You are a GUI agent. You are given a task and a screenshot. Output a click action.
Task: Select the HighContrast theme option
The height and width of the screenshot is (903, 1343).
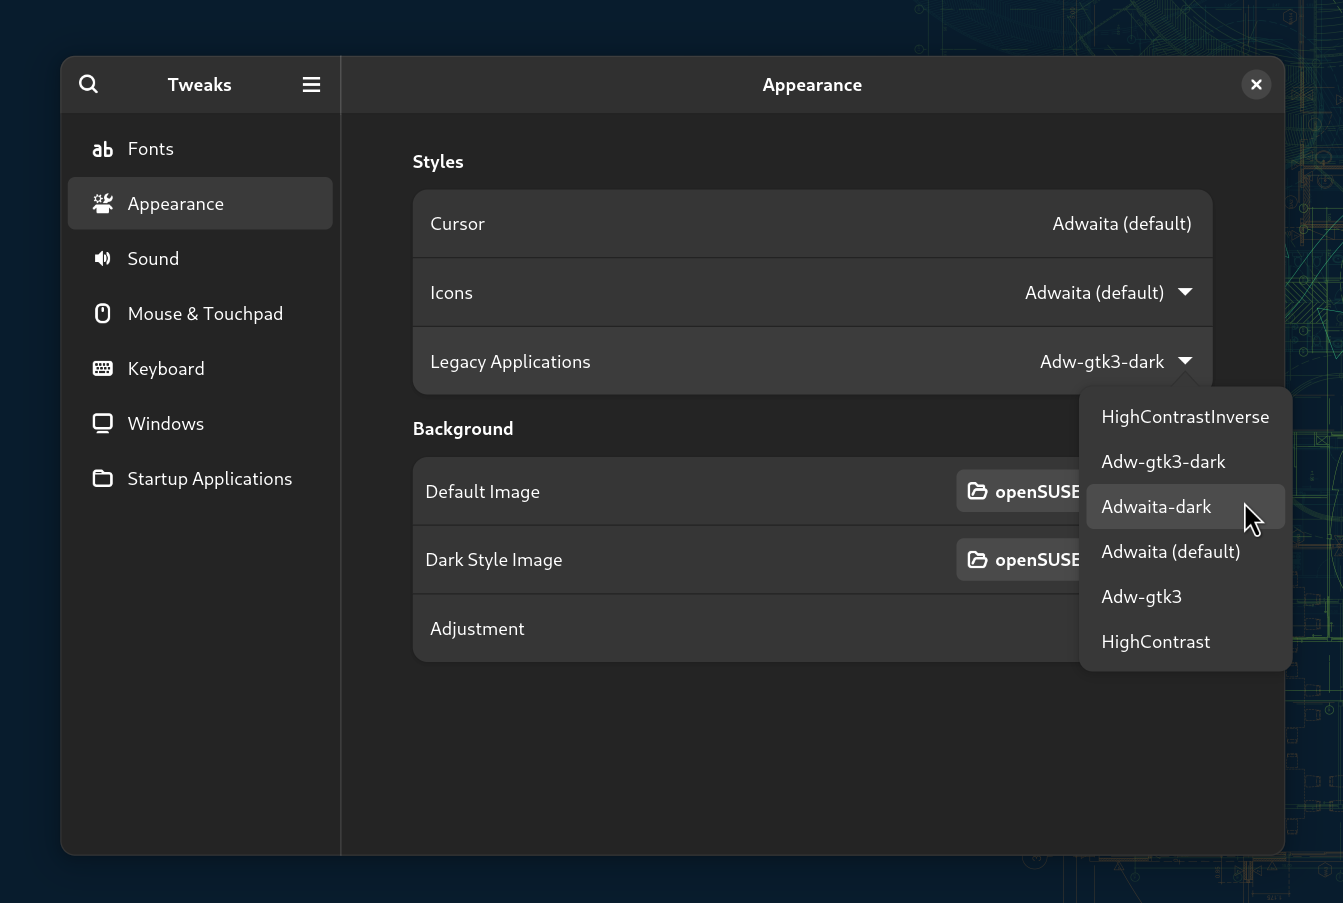1155,642
